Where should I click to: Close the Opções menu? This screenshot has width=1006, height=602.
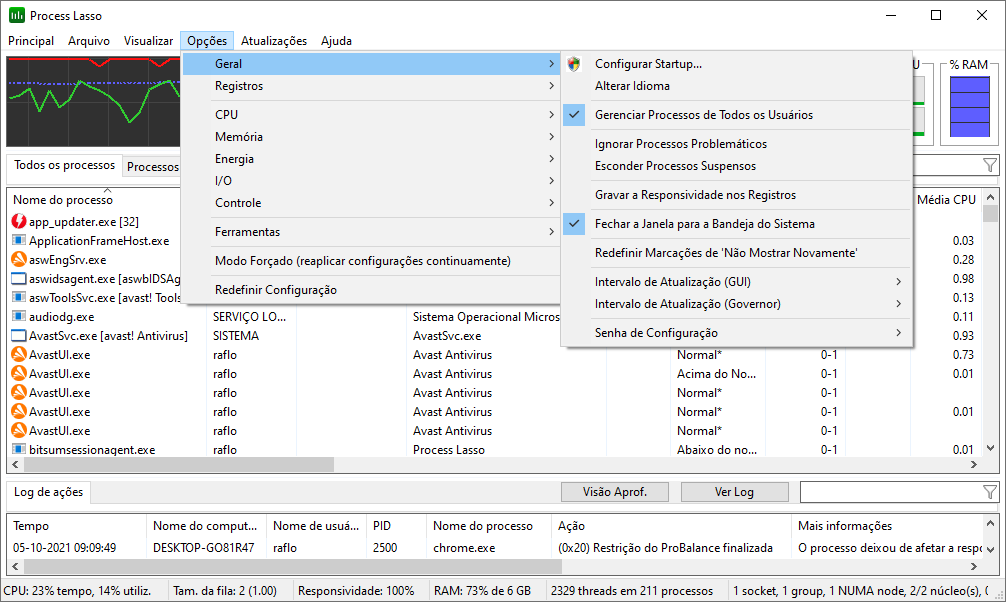pyautogui.click(x=207, y=41)
